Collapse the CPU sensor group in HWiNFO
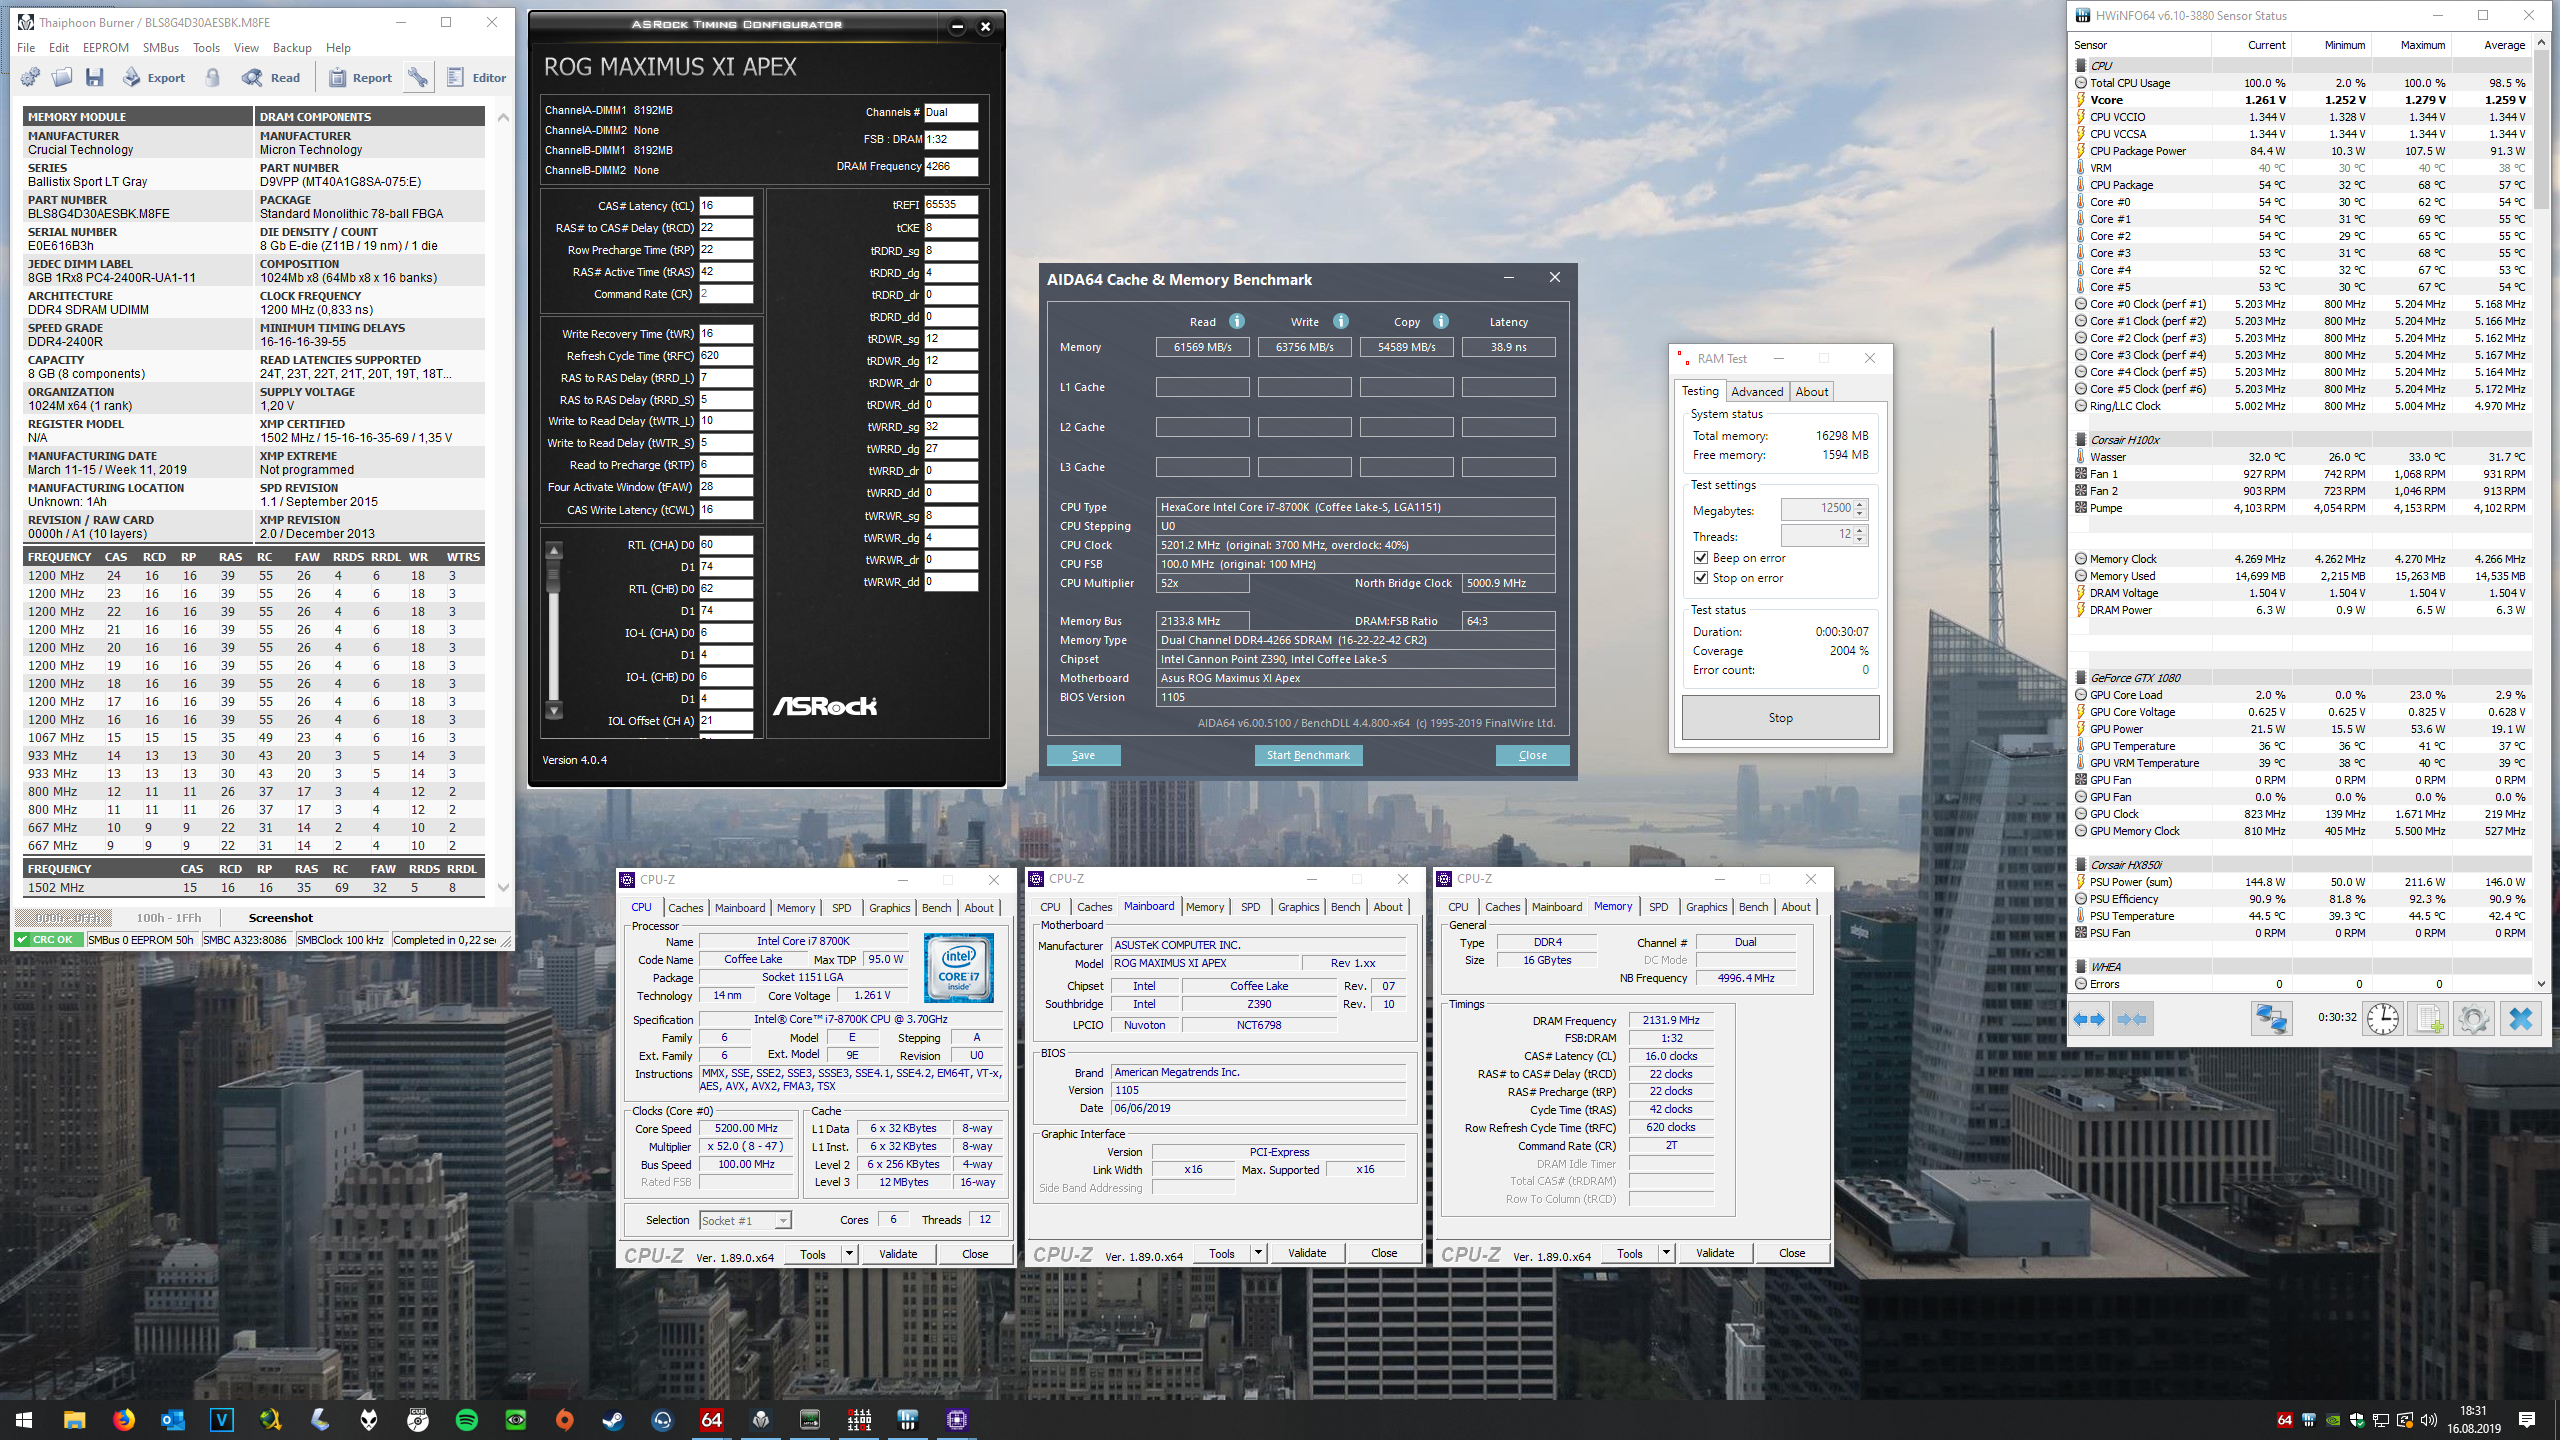Screen dimensions: 2560x1440 click(2082, 66)
